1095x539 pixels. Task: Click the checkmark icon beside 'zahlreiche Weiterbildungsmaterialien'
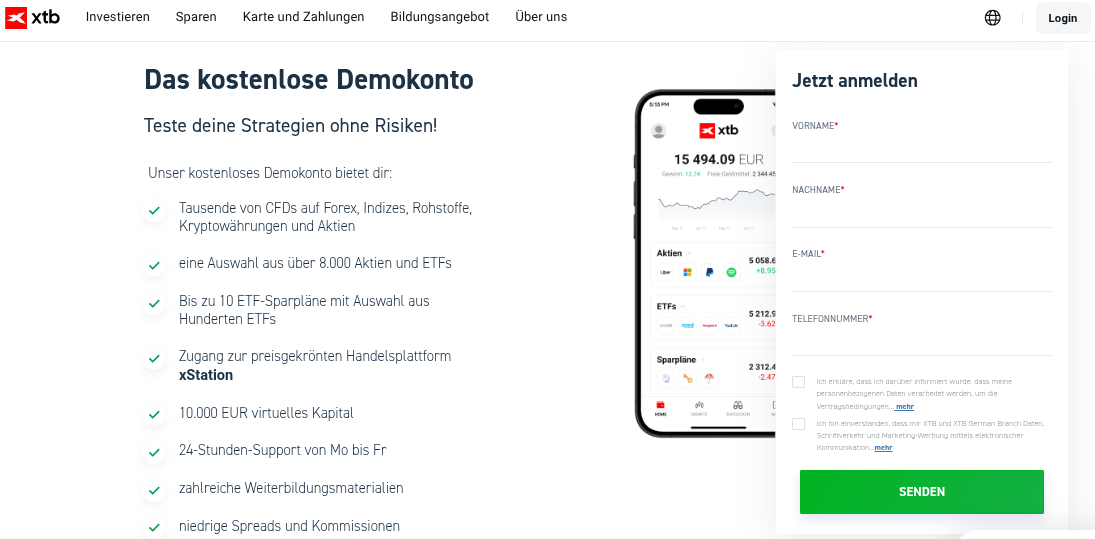click(x=154, y=490)
